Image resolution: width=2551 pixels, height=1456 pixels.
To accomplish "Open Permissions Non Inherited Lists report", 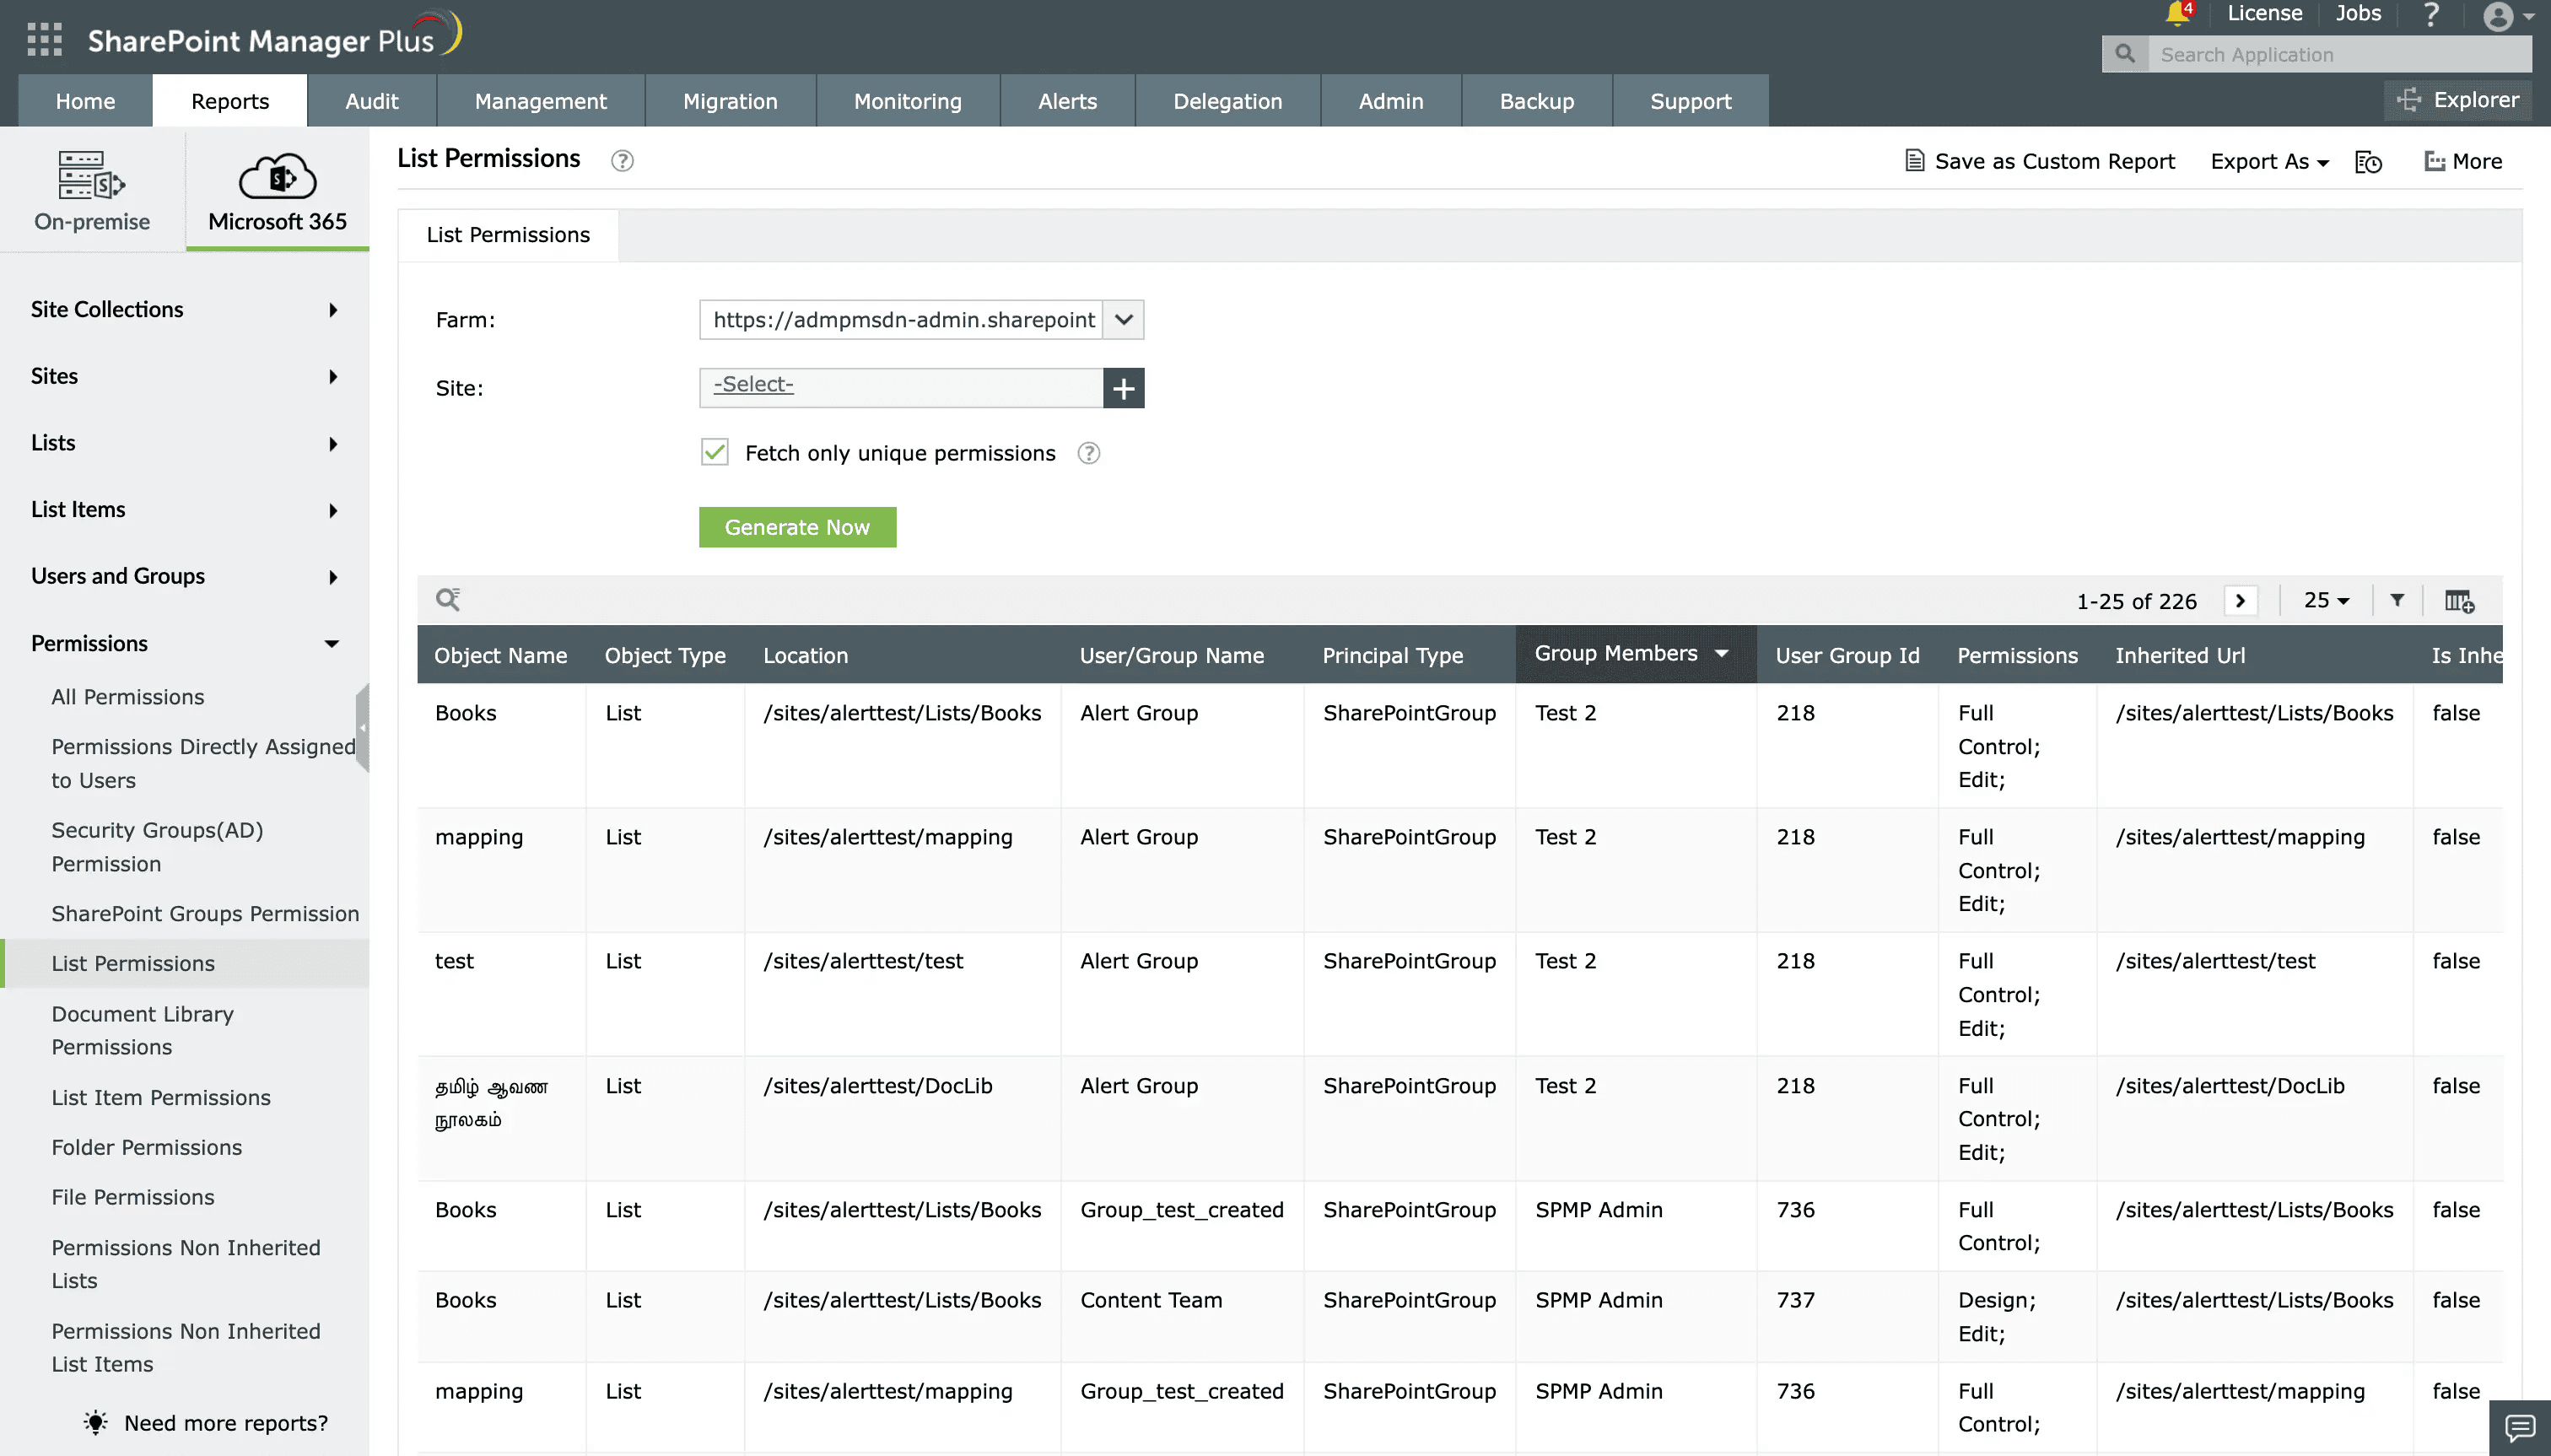I will pos(186,1264).
